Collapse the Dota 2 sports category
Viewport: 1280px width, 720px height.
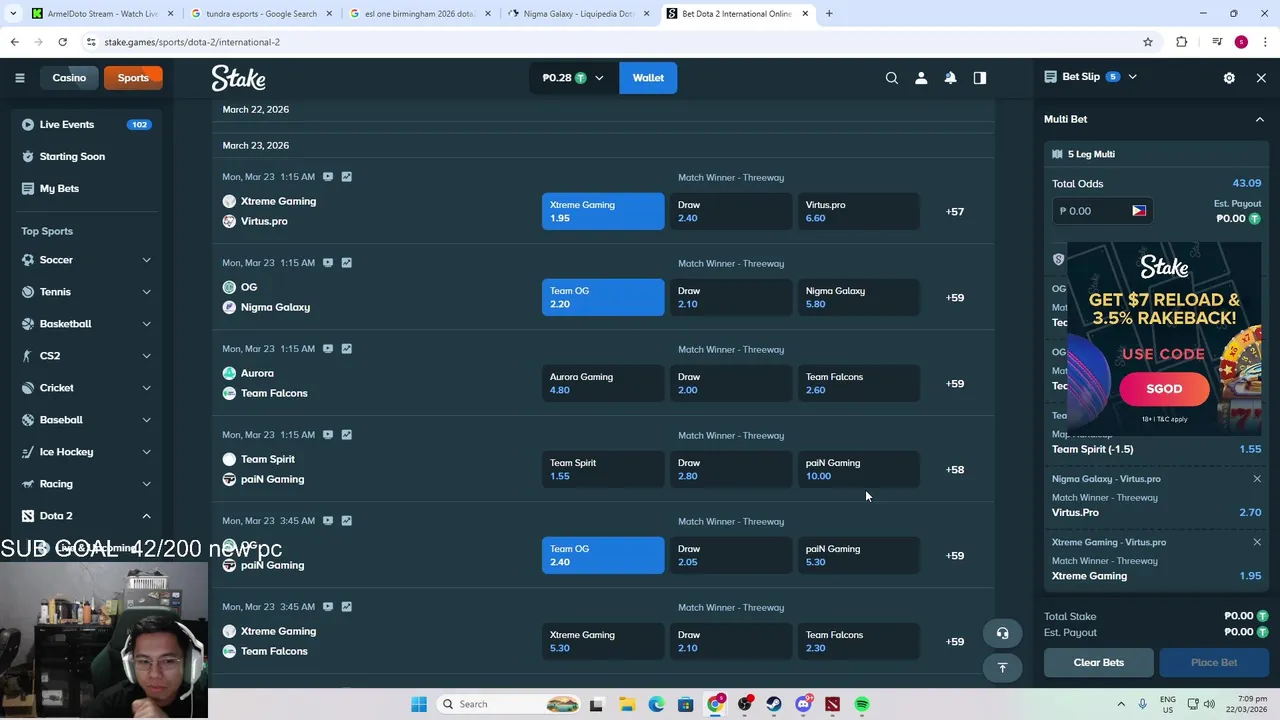click(x=146, y=516)
